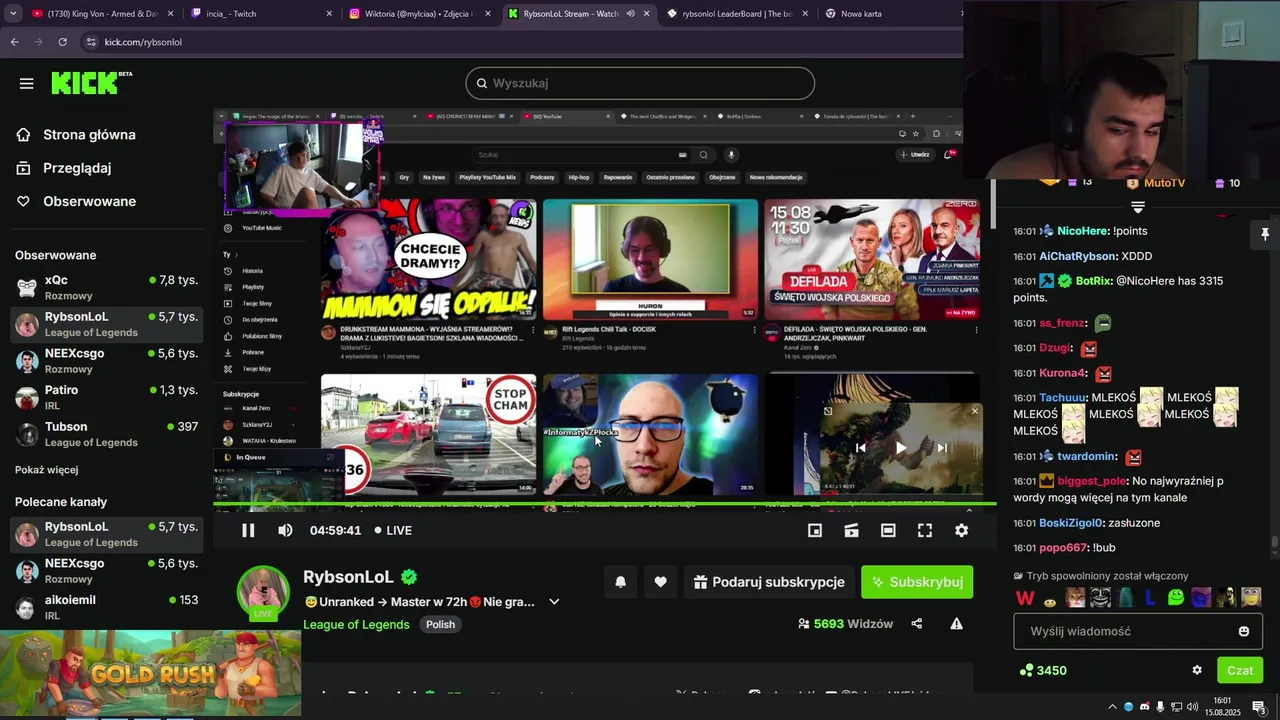Close the mini player overlay
The height and width of the screenshot is (720, 1280).
point(975,411)
